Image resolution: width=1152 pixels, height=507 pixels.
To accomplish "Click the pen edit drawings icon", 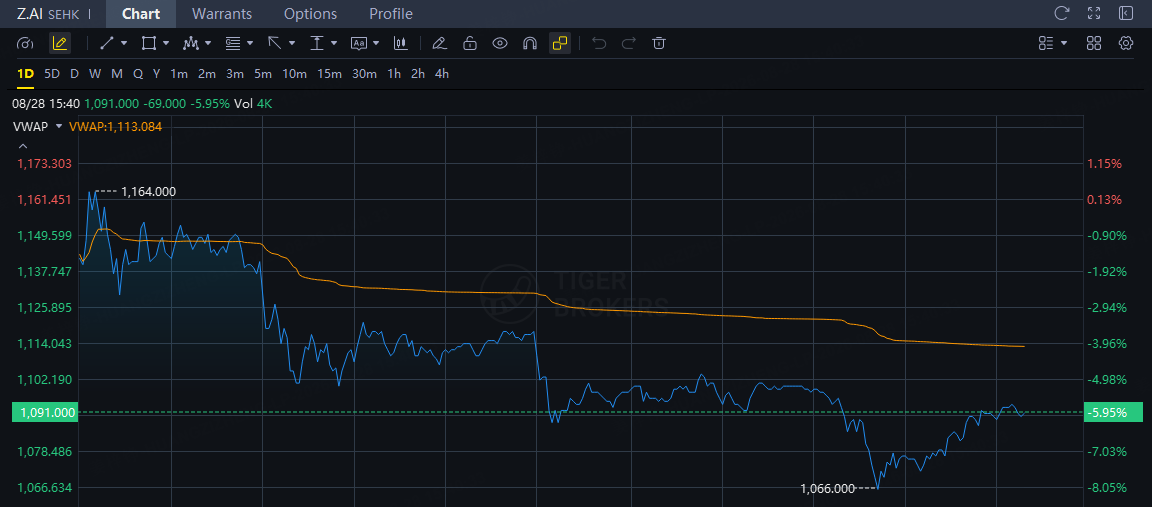I will (x=439, y=43).
